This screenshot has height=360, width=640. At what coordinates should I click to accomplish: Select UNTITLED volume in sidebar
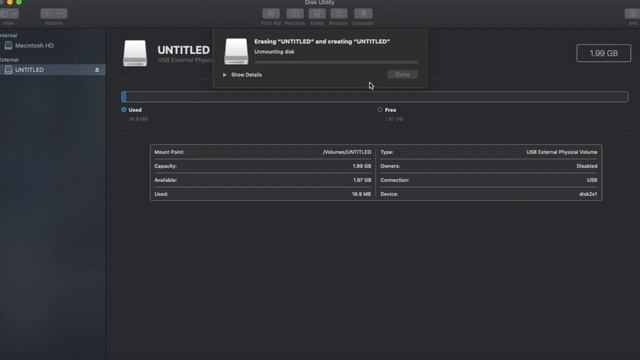coord(53,70)
